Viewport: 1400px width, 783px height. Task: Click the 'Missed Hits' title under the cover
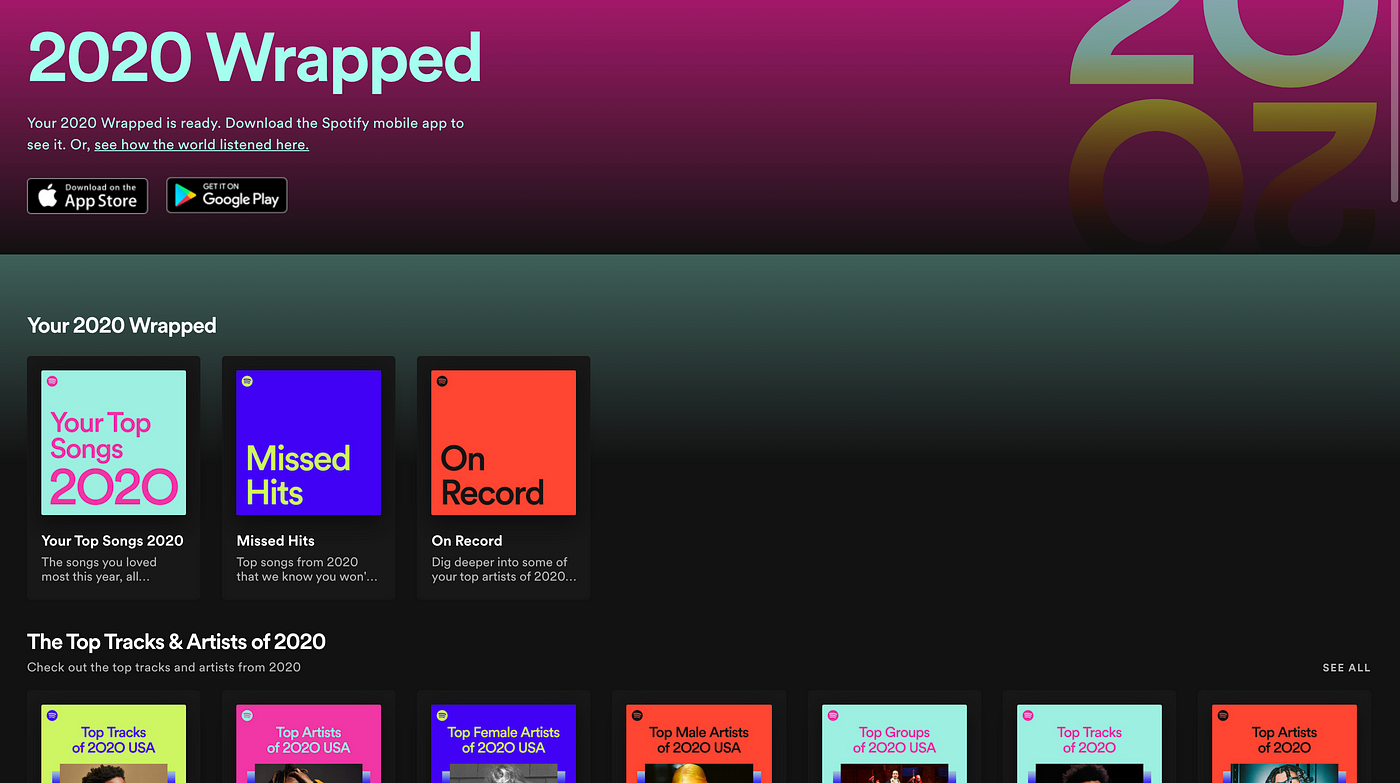click(275, 541)
